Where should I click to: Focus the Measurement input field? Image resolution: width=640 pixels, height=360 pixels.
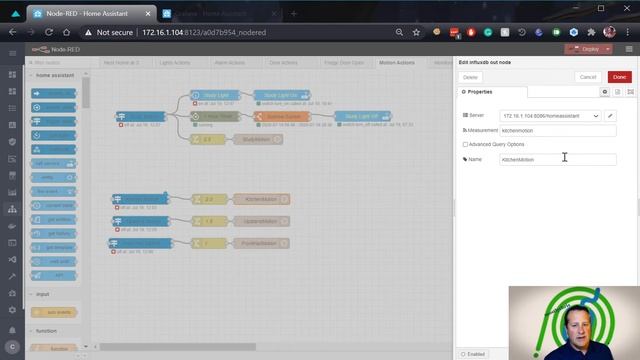coord(558,131)
